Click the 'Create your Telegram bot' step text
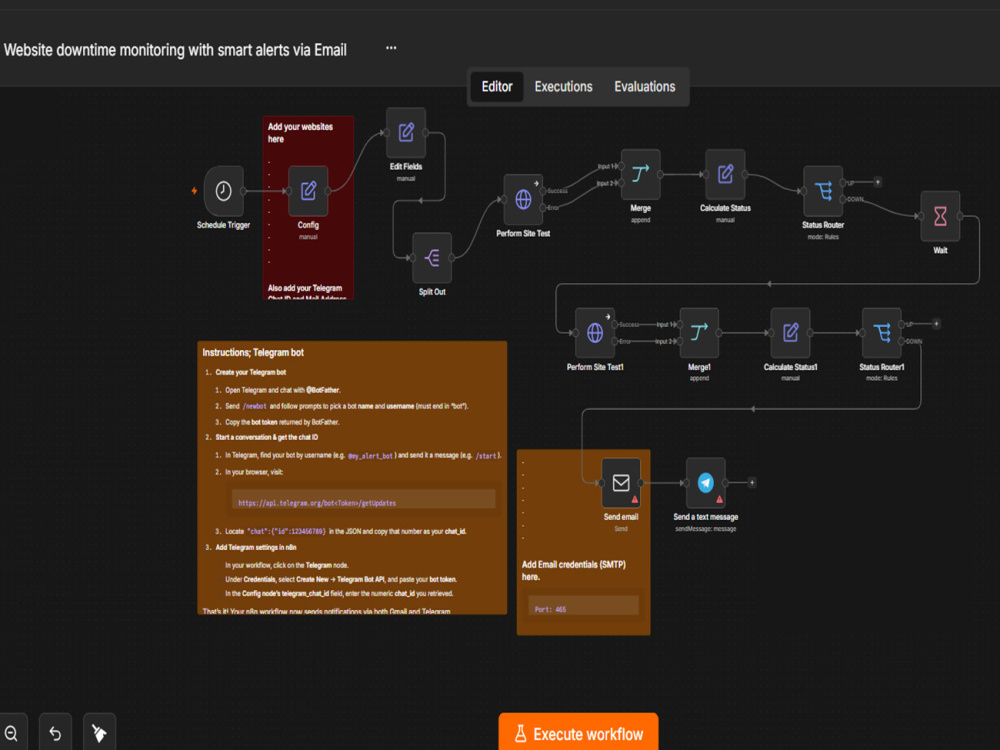Image resolution: width=1000 pixels, height=750 pixels. click(x=251, y=372)
